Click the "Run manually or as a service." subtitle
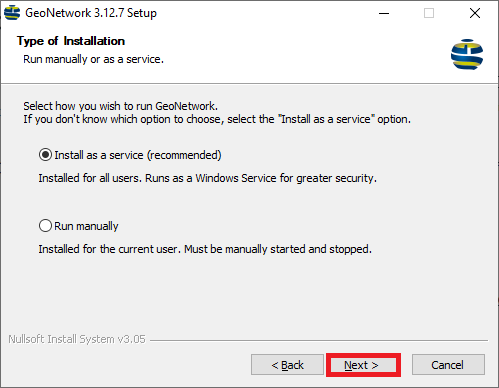 click(x=94, y=59)
